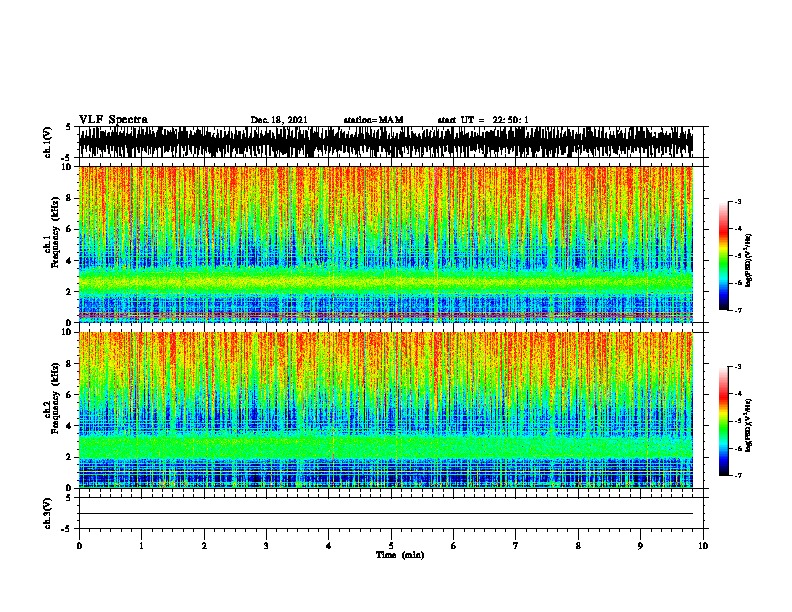This screenshot has width=792, height=612.
Task: Click the "-3" label on ch.2 colorbar
Action: click(x=738, y=367)
